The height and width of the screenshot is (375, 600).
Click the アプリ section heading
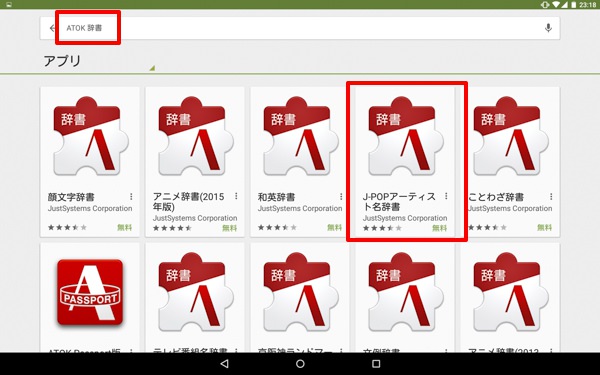click(62, 61)
